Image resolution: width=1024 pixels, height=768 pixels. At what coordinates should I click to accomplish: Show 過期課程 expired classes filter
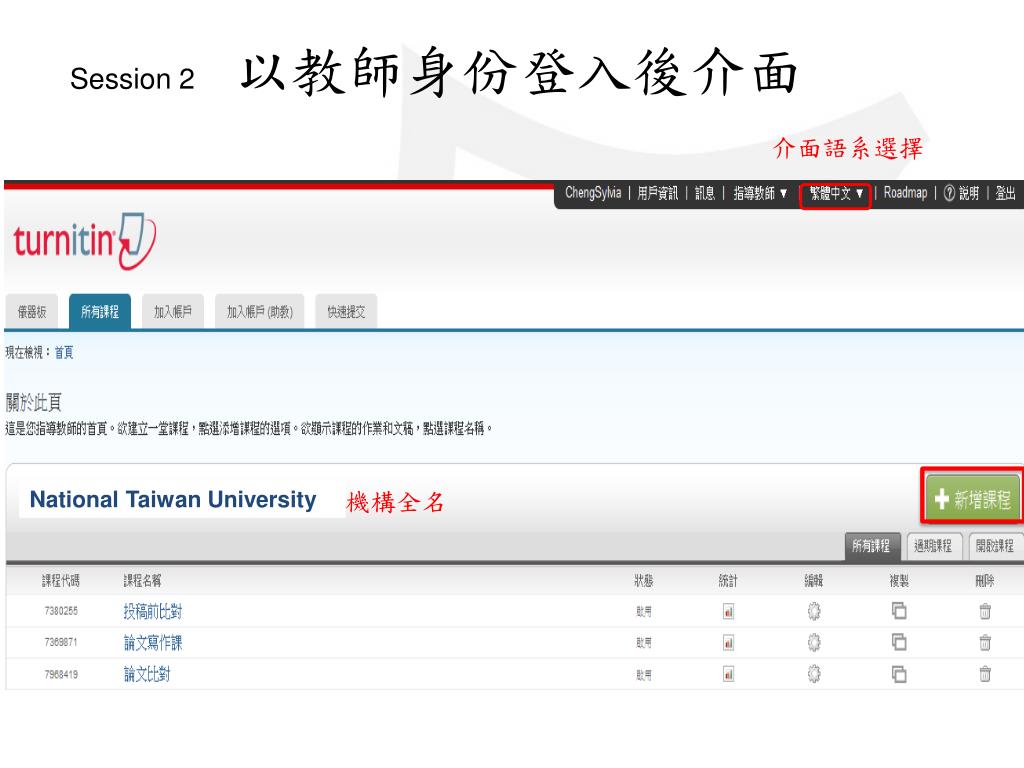click(933, 546)
